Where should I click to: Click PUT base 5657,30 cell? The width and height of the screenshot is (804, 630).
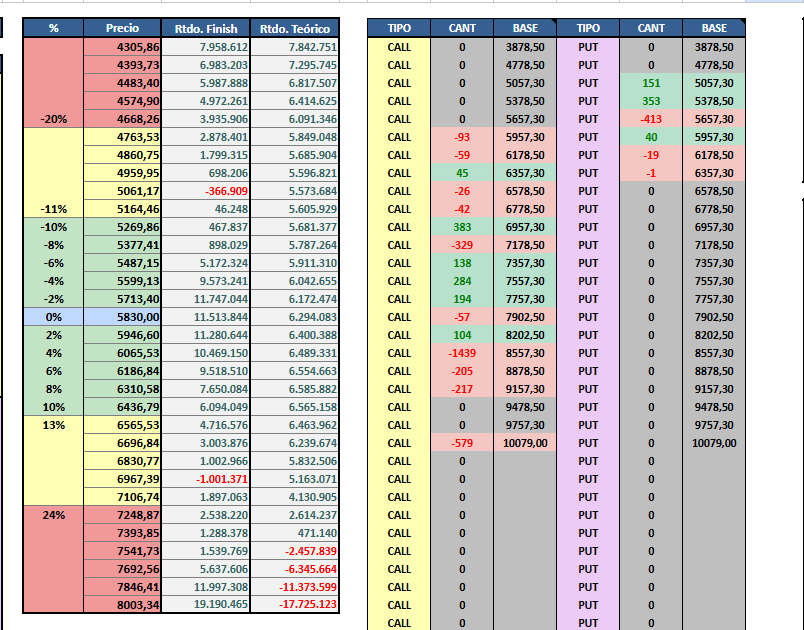pos(714,119)
